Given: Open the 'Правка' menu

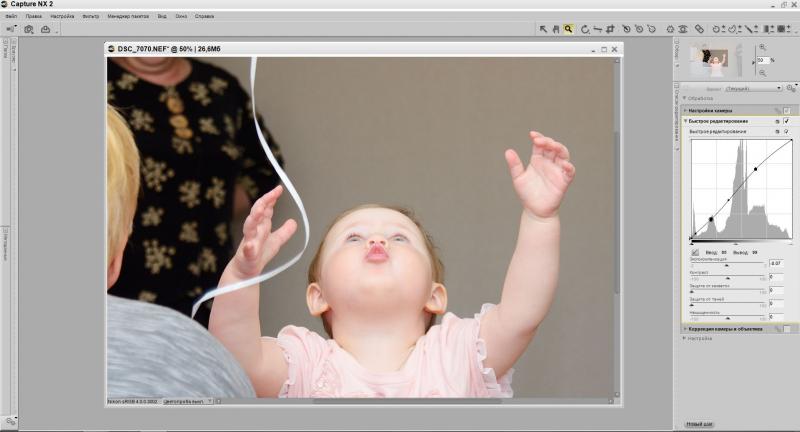Looking at the screenshot, I should coord(34,16).
